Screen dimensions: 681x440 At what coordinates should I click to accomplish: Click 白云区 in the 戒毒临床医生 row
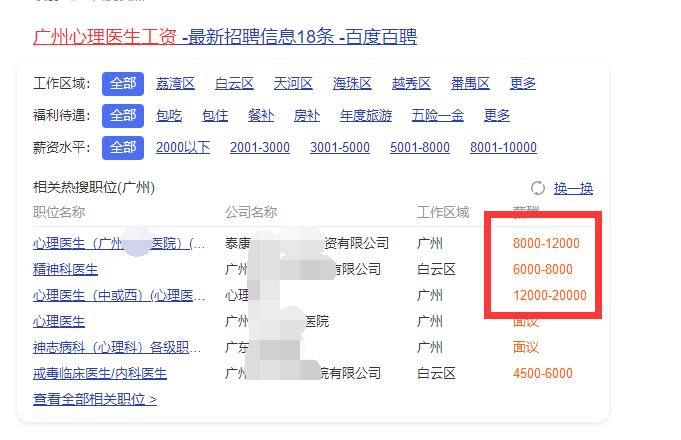(436, 374)
